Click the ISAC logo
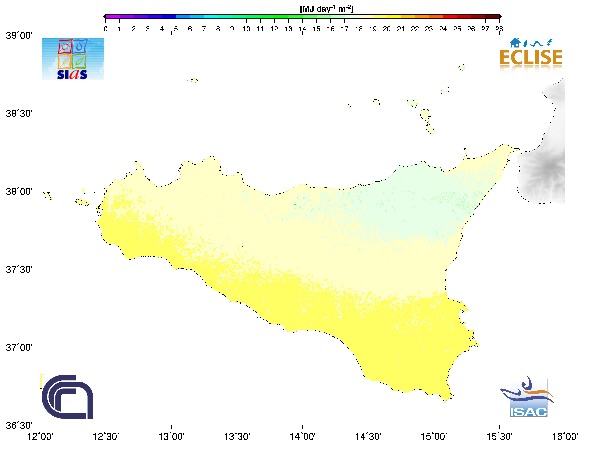This screenshot has width=600, height=450. click(x=528, y=397)
